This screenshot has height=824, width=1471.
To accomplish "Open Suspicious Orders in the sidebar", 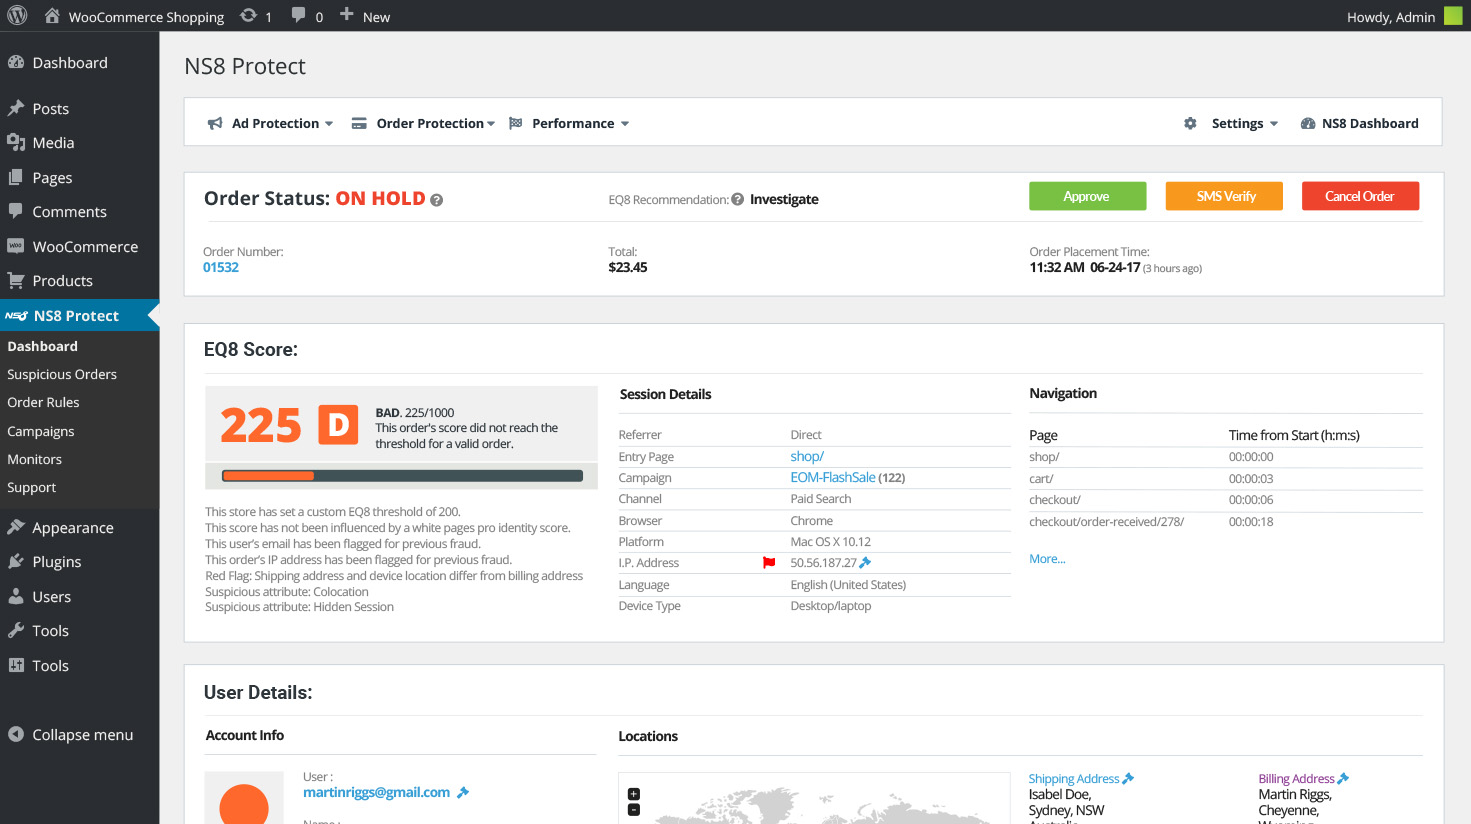I will (x=62, y=374).
